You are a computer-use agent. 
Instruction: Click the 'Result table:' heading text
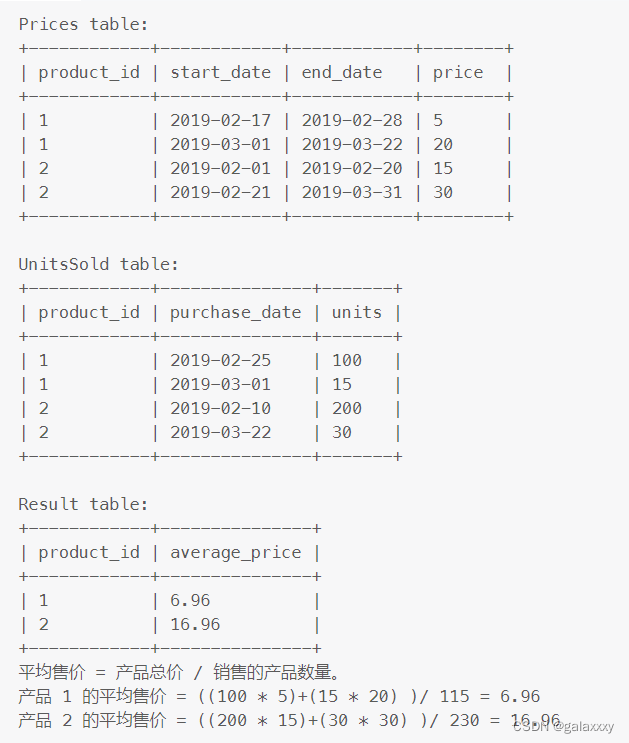point(83,504)
